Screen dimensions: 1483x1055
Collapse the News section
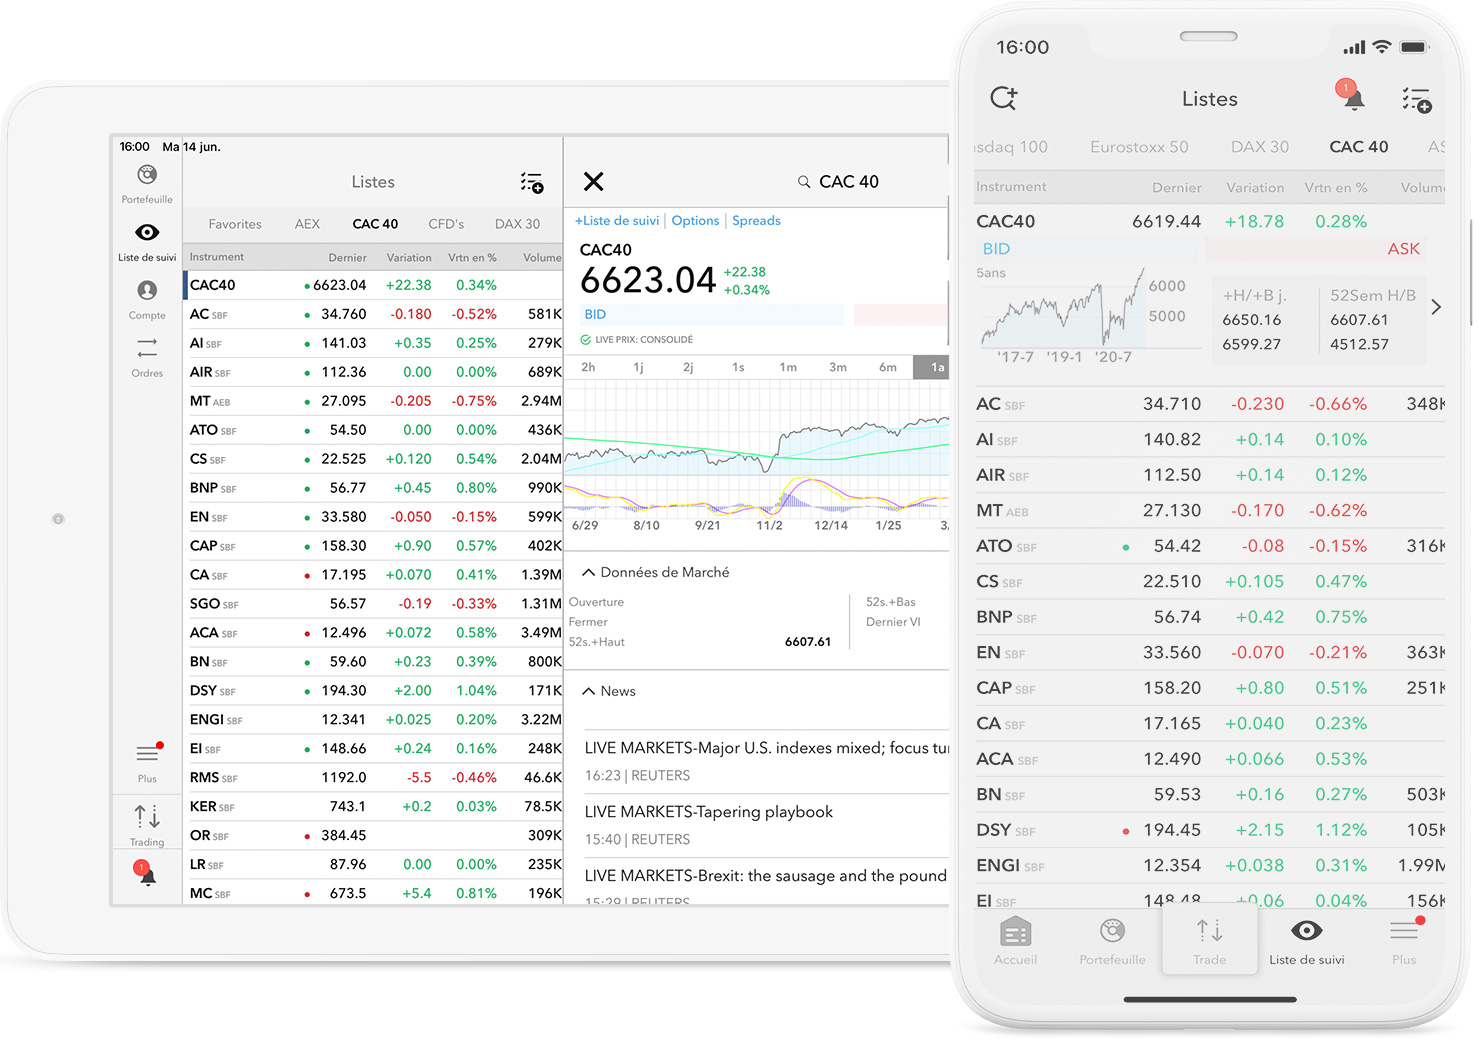click(x=589, y=691)
